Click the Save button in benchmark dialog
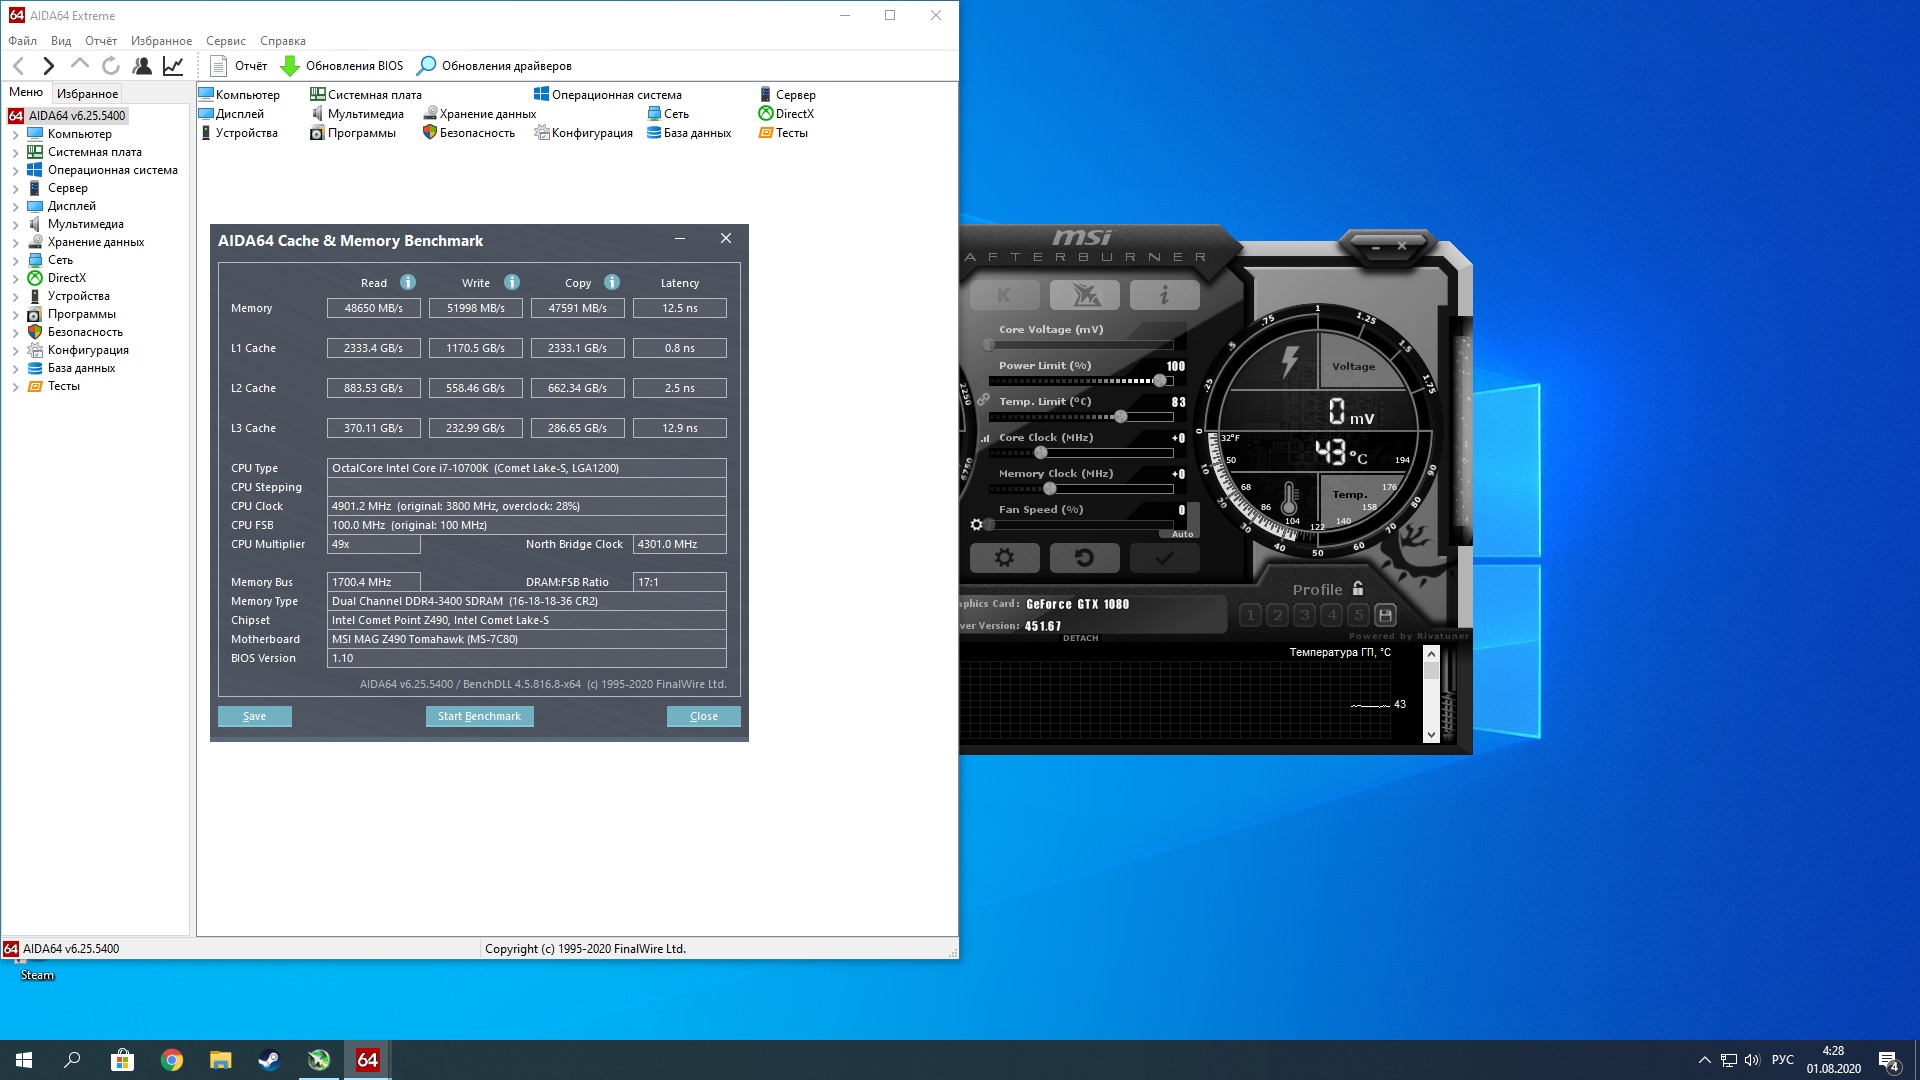1920x1080 pixels. pos(255,716)
